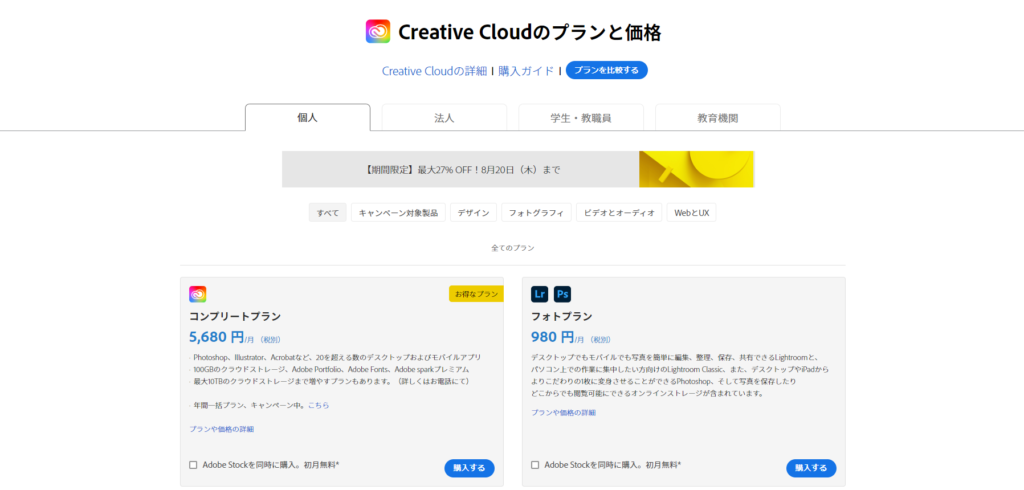Screen dimensions: 1024x490
Task: Open Creative Cloudの詳細 link
Action: 434,71
